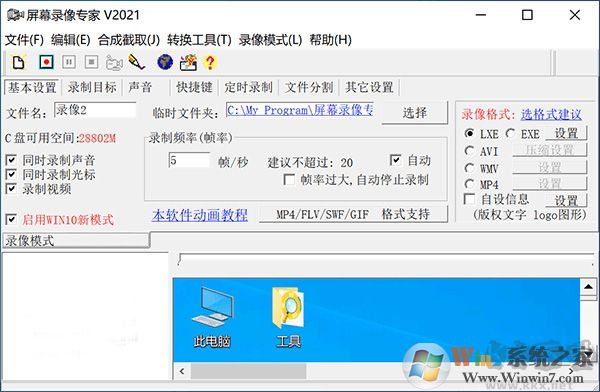
Task: Click the preview horizontal scrollbar thumb
Action: tap(249, 371)
